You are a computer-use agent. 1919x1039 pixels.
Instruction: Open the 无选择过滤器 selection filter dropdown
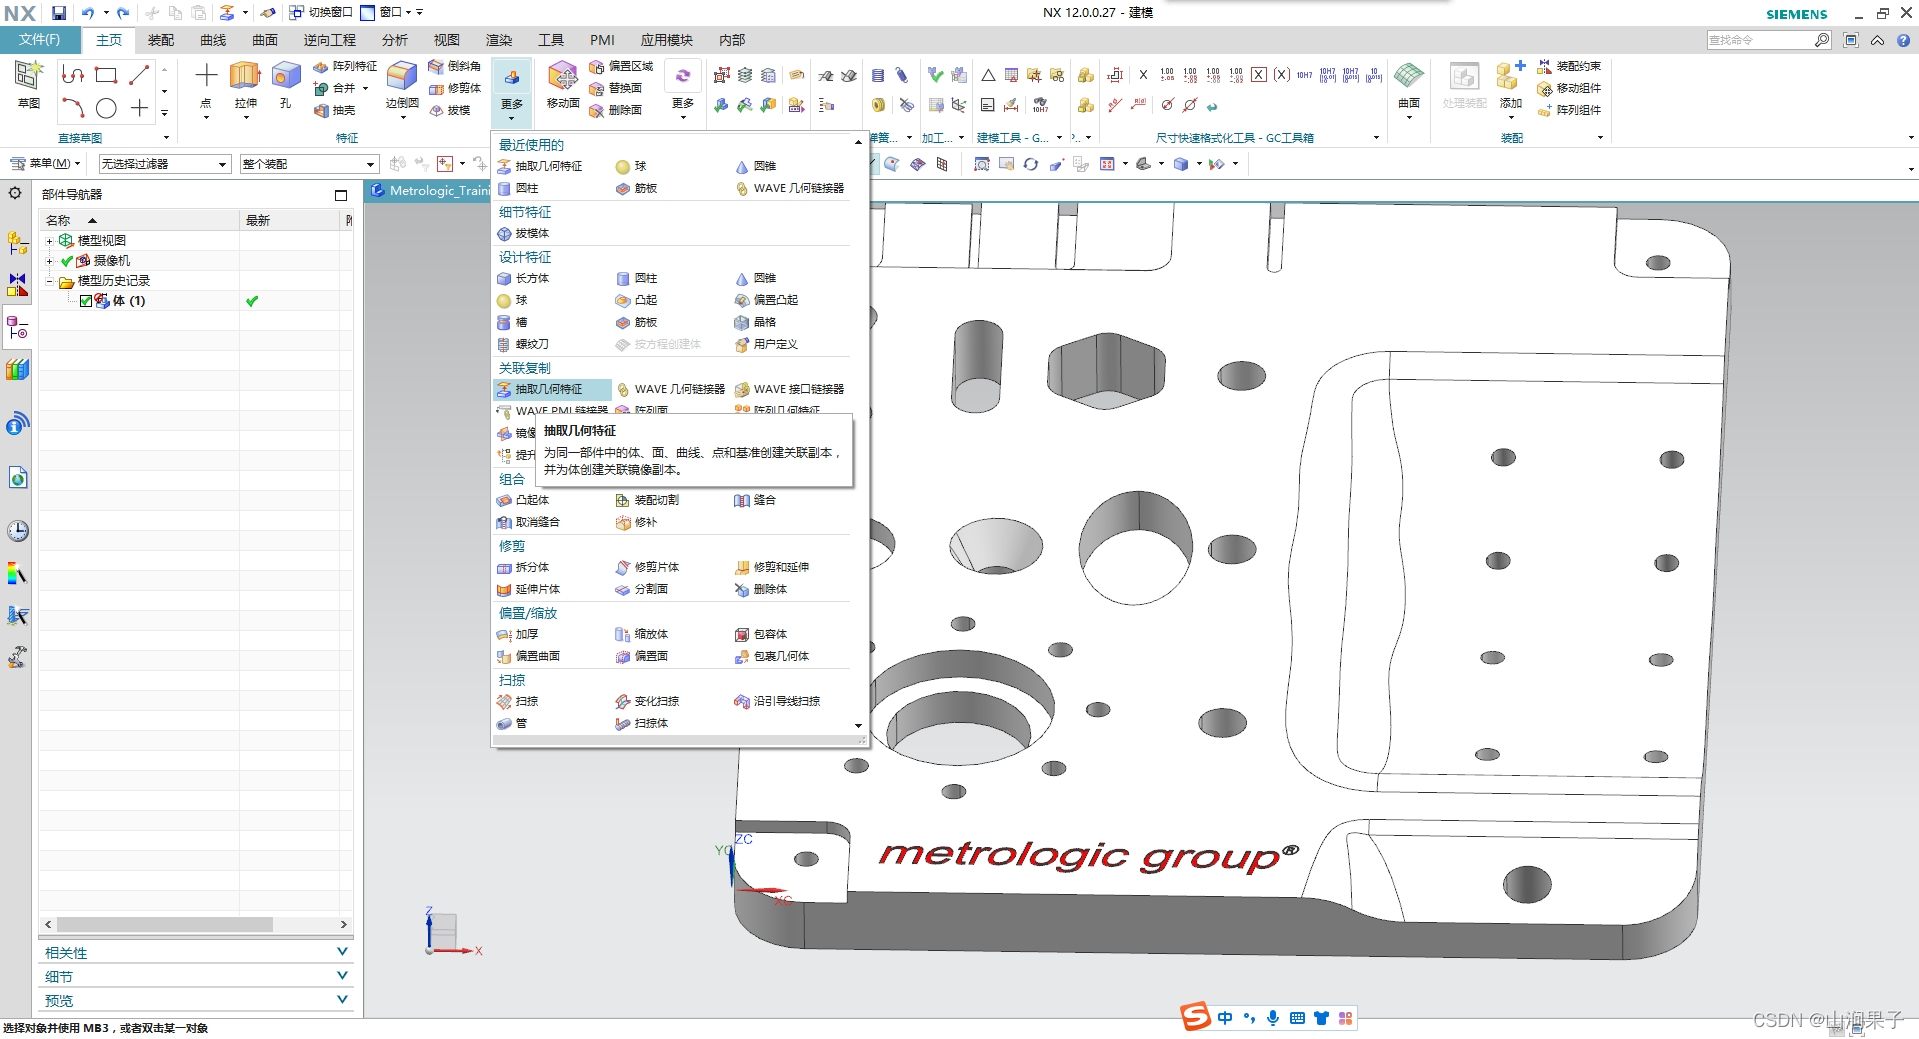165,164
